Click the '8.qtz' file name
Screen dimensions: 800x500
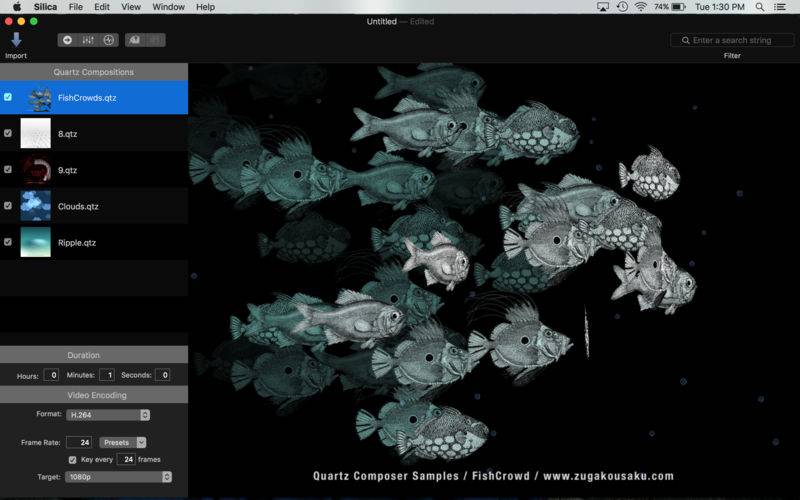point(67,134)
